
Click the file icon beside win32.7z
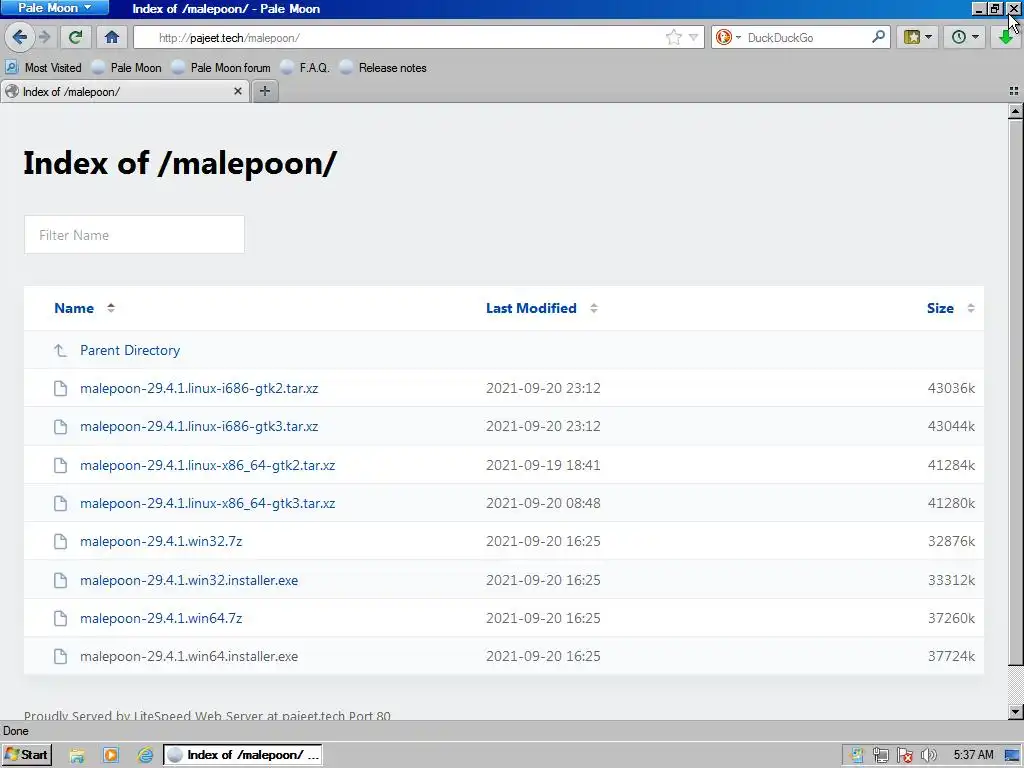point(60,541)
